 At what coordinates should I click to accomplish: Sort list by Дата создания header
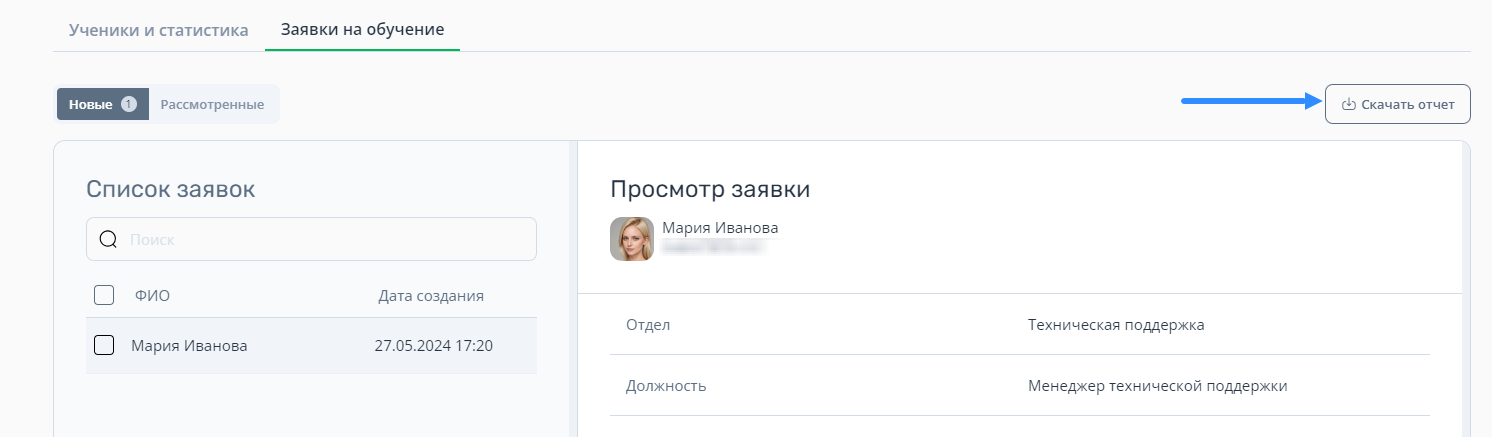(x=431, y=295)
